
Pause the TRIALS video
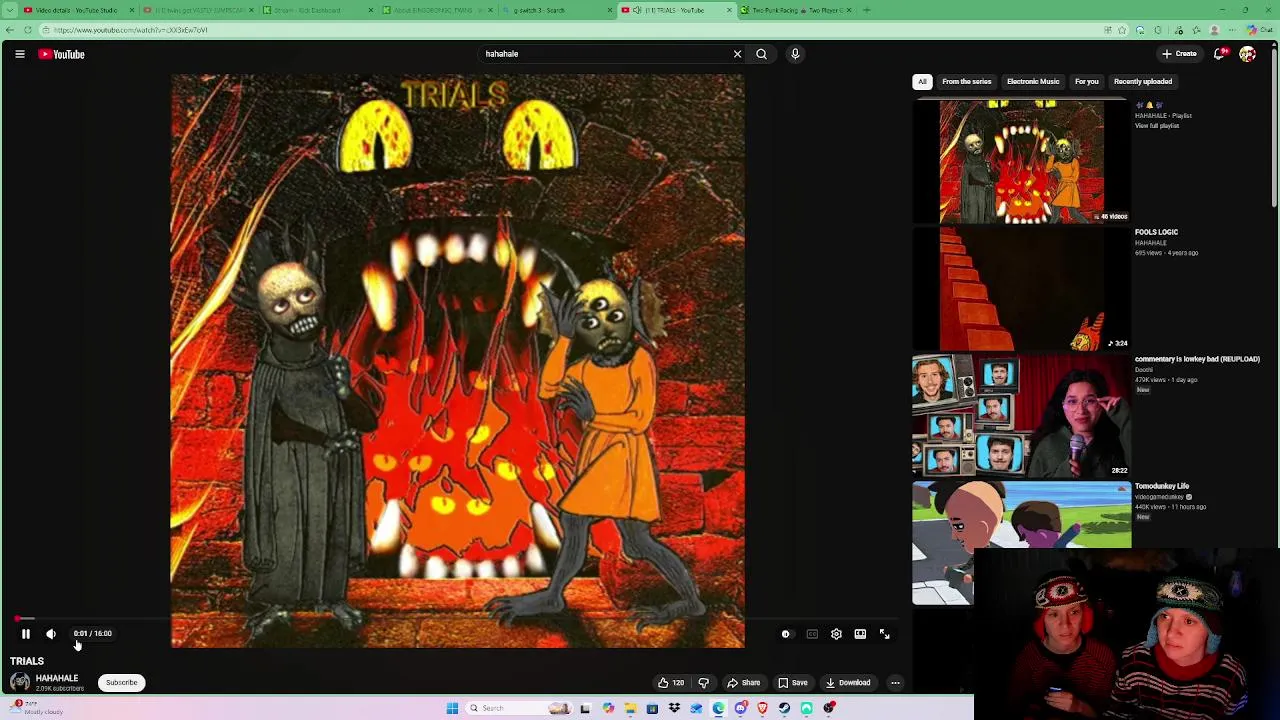point(26,633)
